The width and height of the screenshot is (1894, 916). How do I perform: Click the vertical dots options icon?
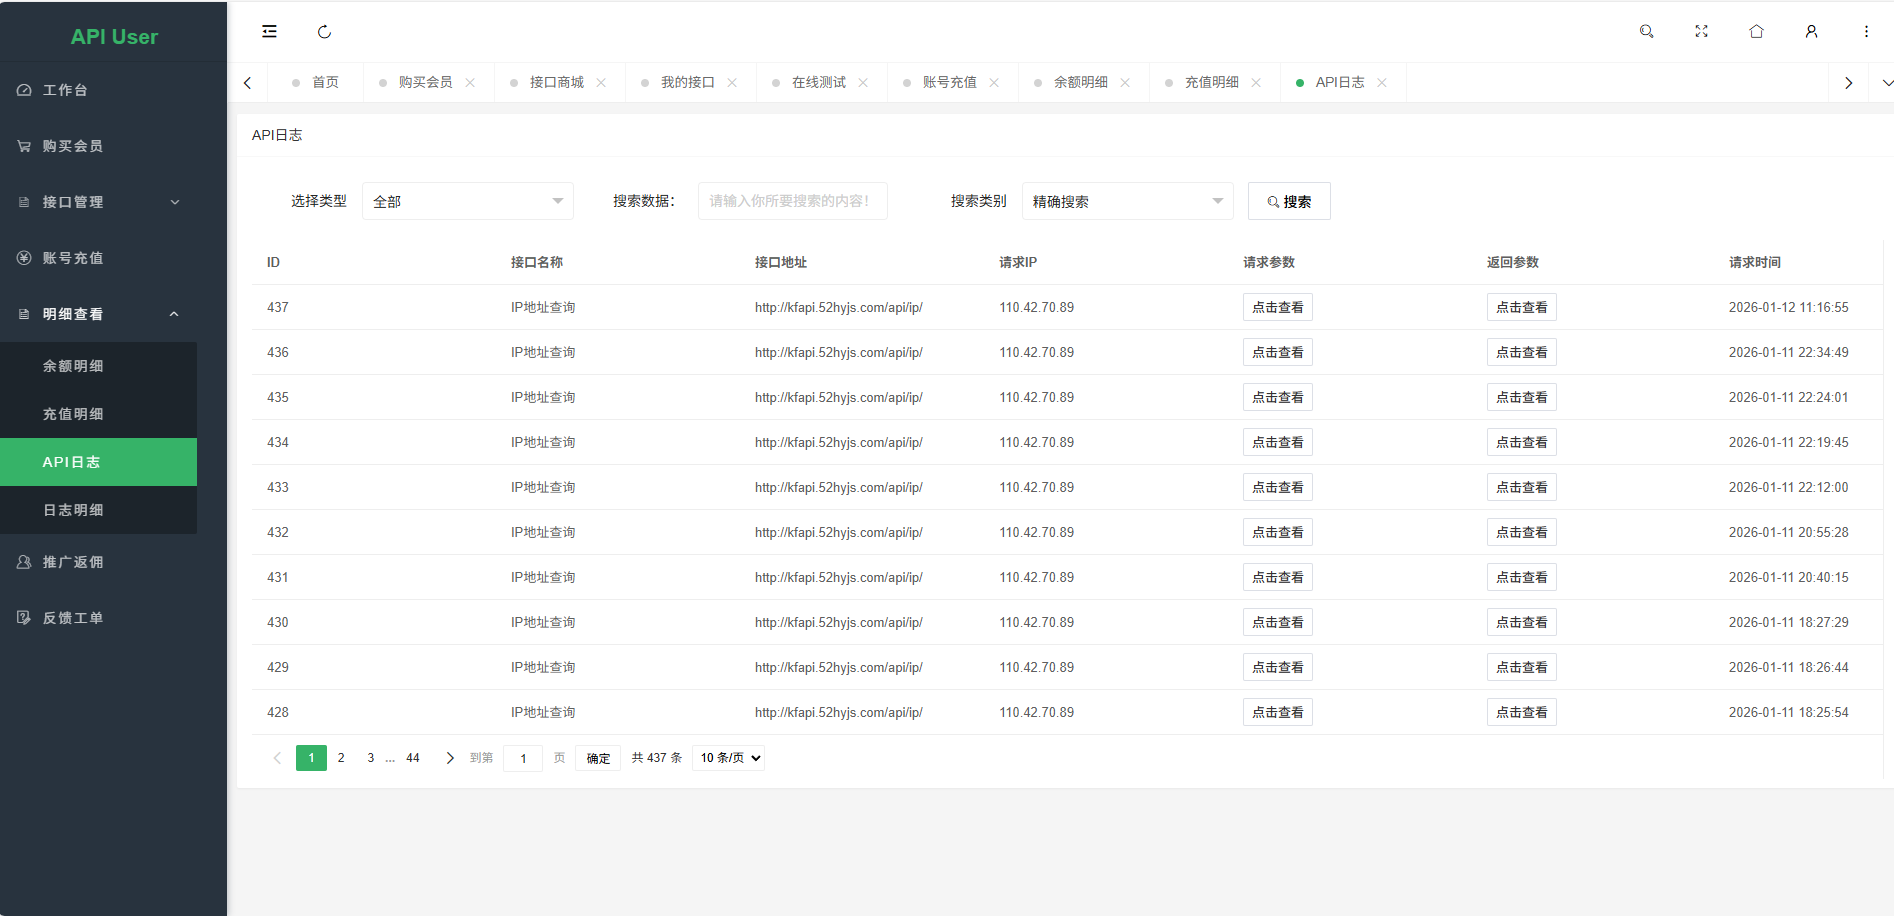pos(1865,31)
